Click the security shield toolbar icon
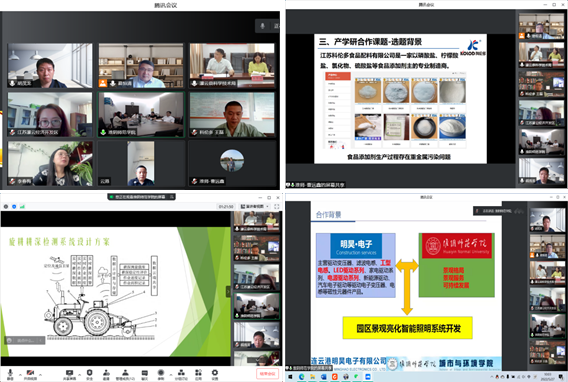The image size is (568, 382). tap(89, 374)
